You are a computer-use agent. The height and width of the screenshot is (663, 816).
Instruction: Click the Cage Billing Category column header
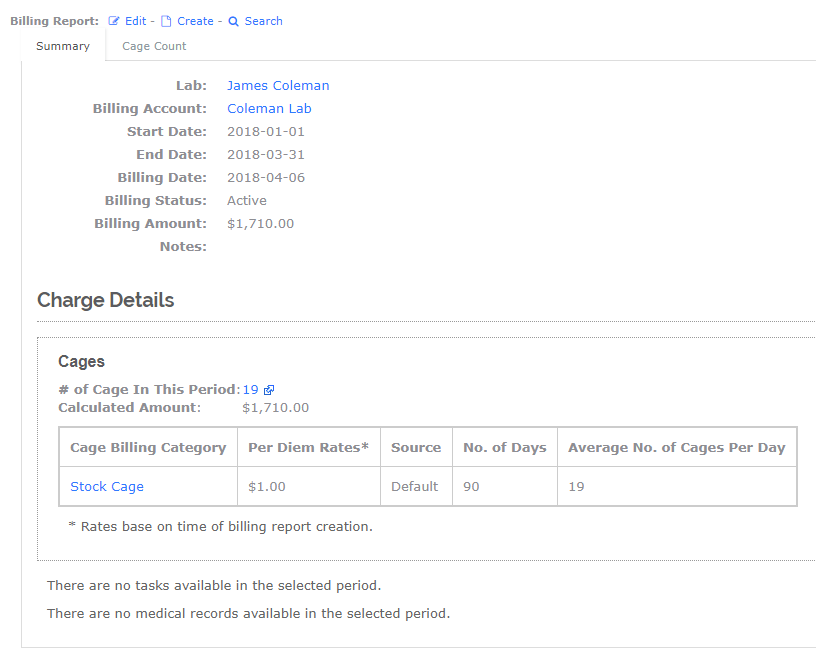[148, 448]
